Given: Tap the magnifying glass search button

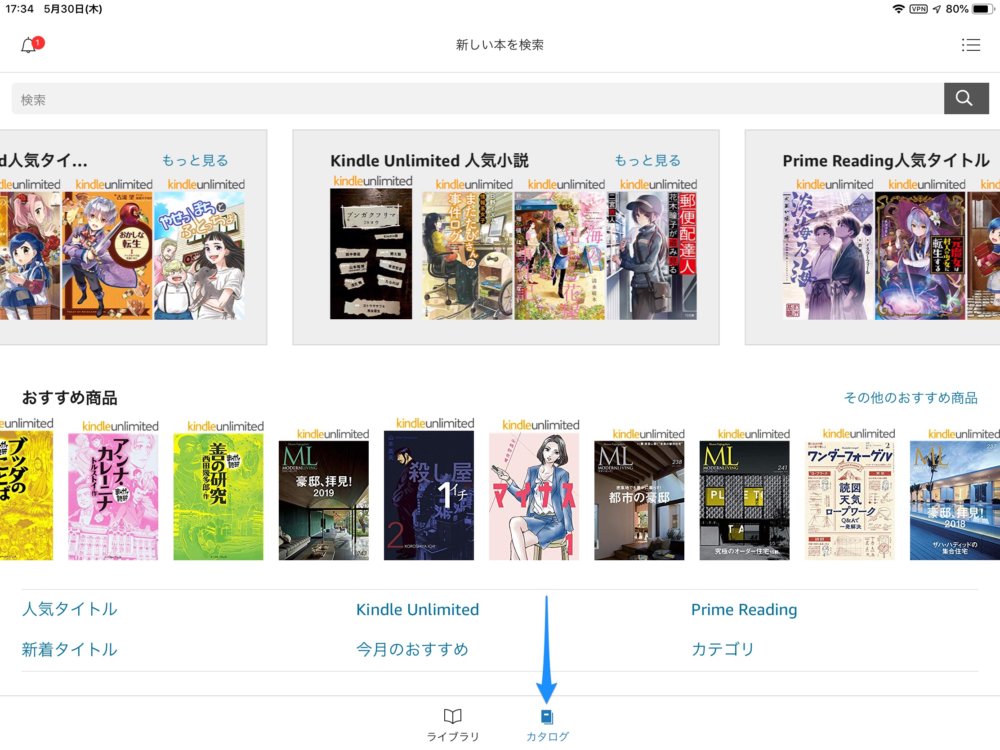Looking at the screenshot, I should click(966, 98).
